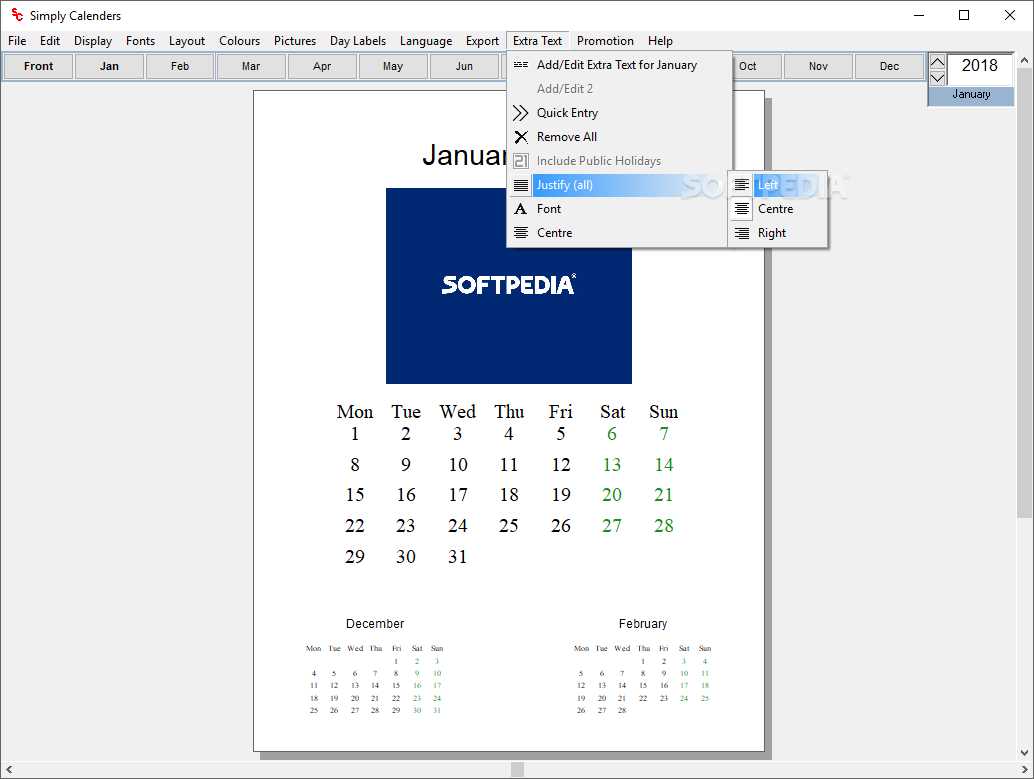Click the Centre icon in Extra Text menu
Screen dimensions: 1034x779
point(521,233)
